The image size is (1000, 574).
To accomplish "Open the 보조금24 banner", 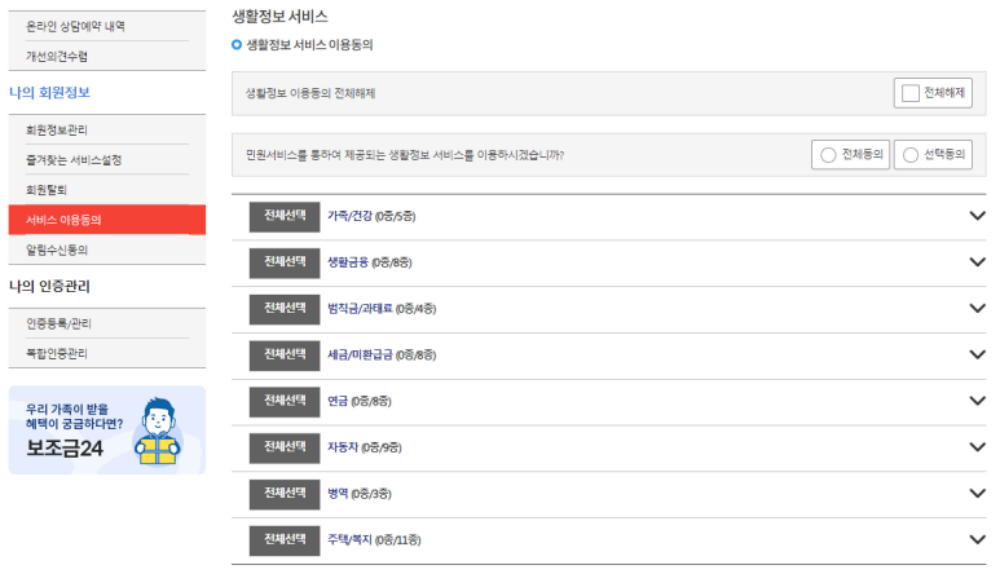I will pyautogui.click(x=107, y=430).
